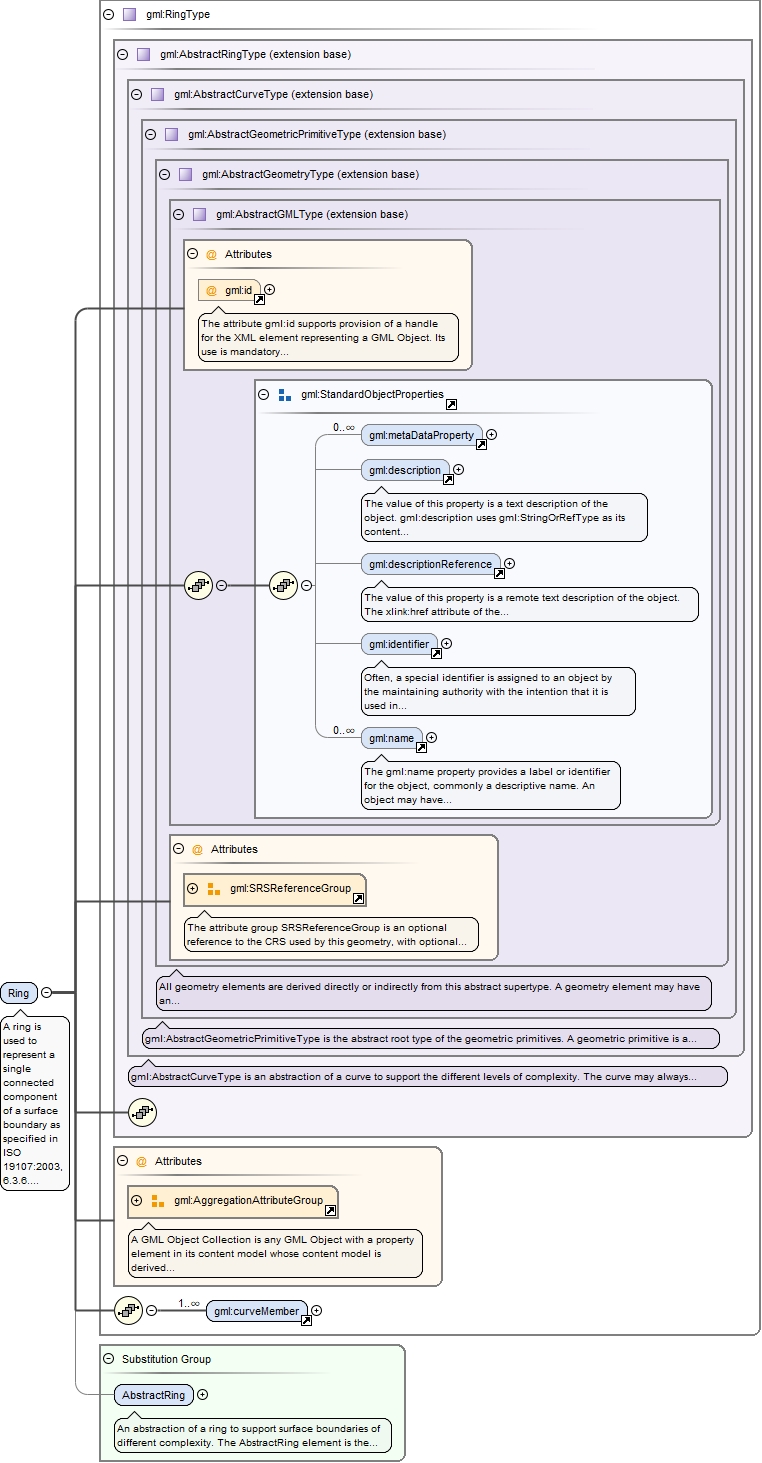Click the sequence compositor icon below AbstractCurveType description

(x=143, y=1111)
